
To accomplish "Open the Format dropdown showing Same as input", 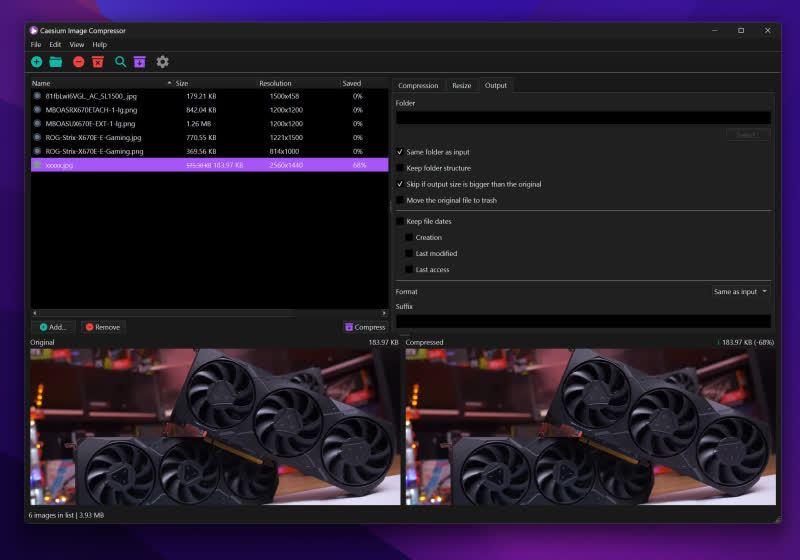I will click(740, 291).
